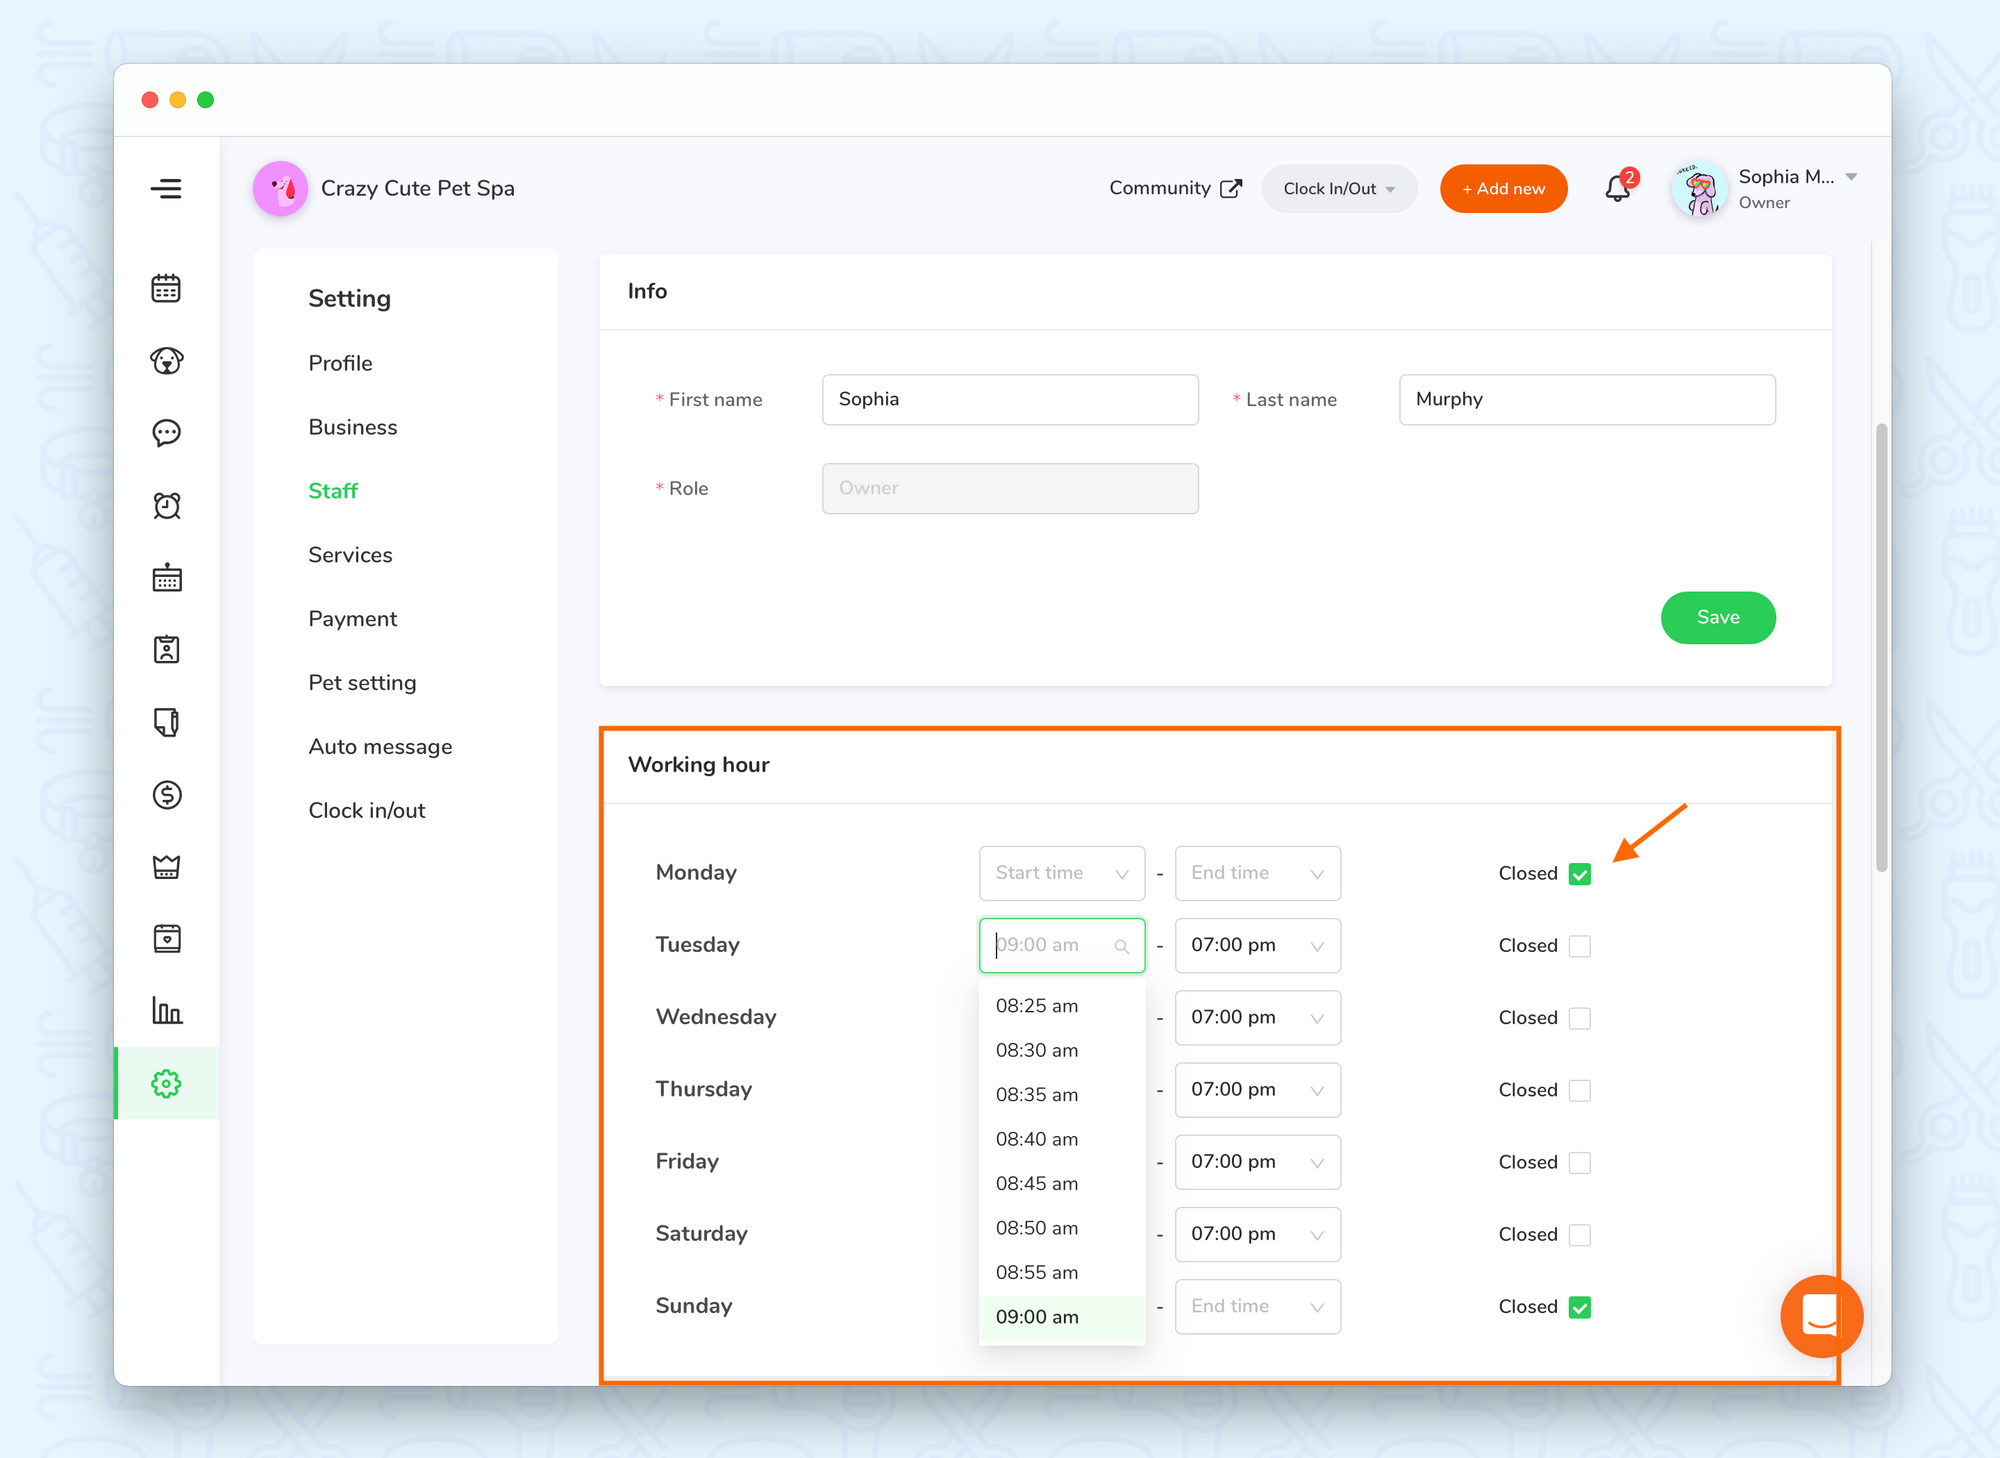Go to Auto message settings

[380, 747]
